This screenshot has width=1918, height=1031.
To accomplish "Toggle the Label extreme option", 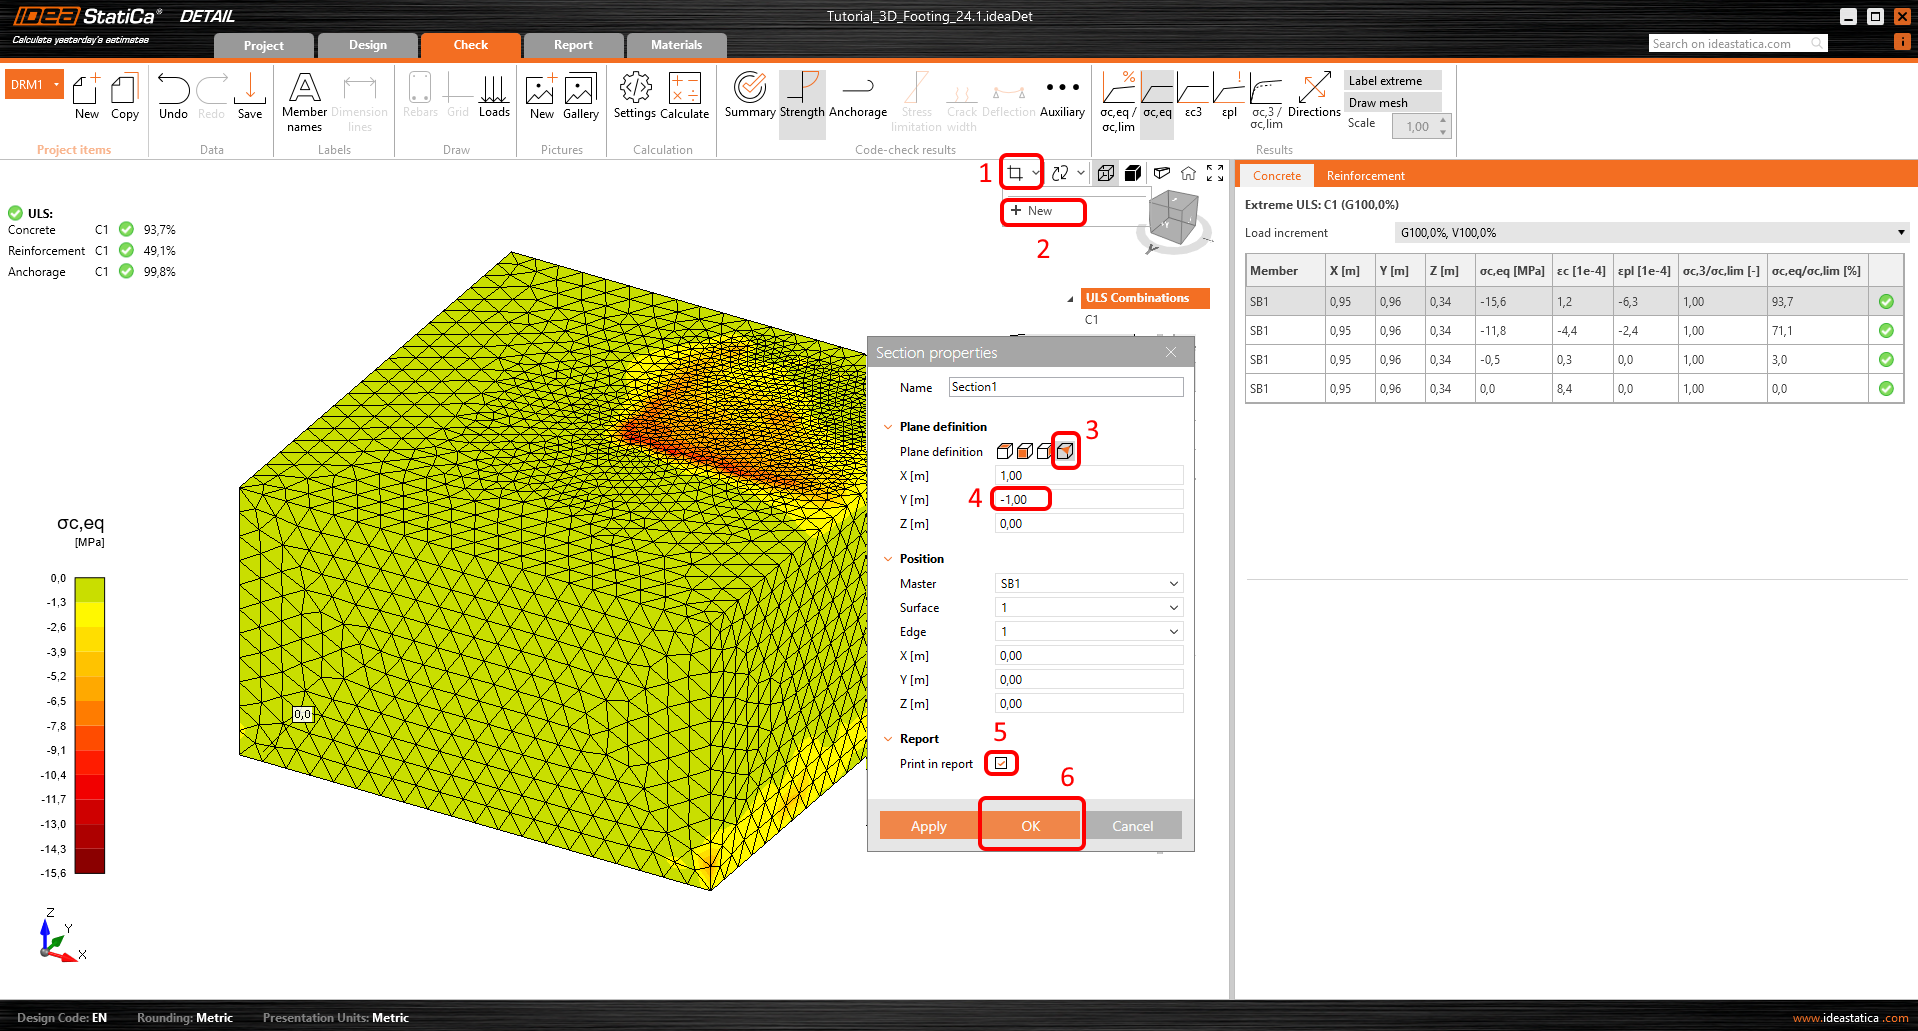I will point(1392,81).
